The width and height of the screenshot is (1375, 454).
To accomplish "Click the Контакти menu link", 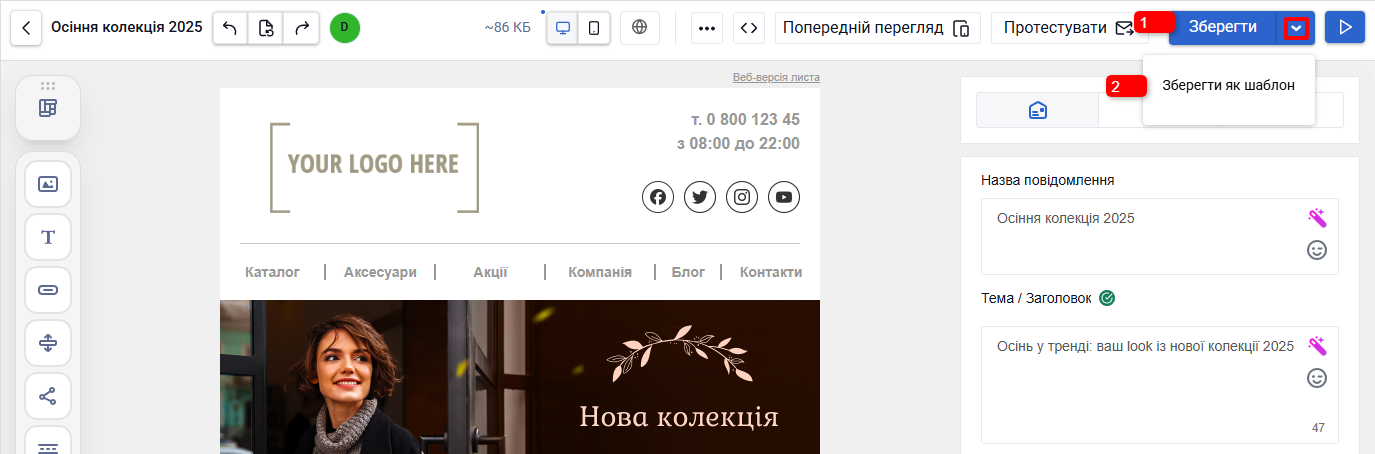I will coord(771,272).
